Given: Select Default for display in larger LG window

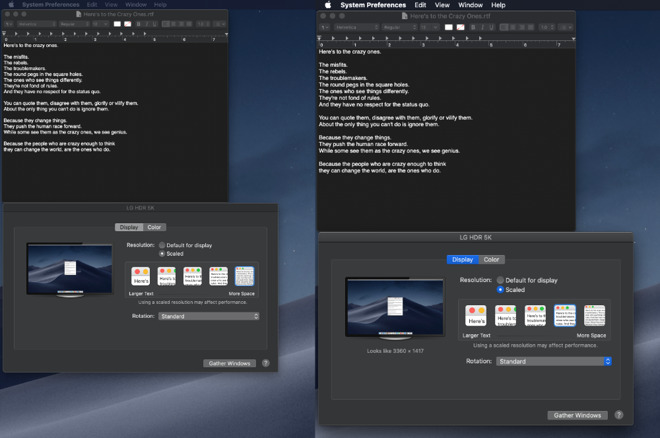Looking at the screenshot, I should pyautogui.click(x=500, y=280).
